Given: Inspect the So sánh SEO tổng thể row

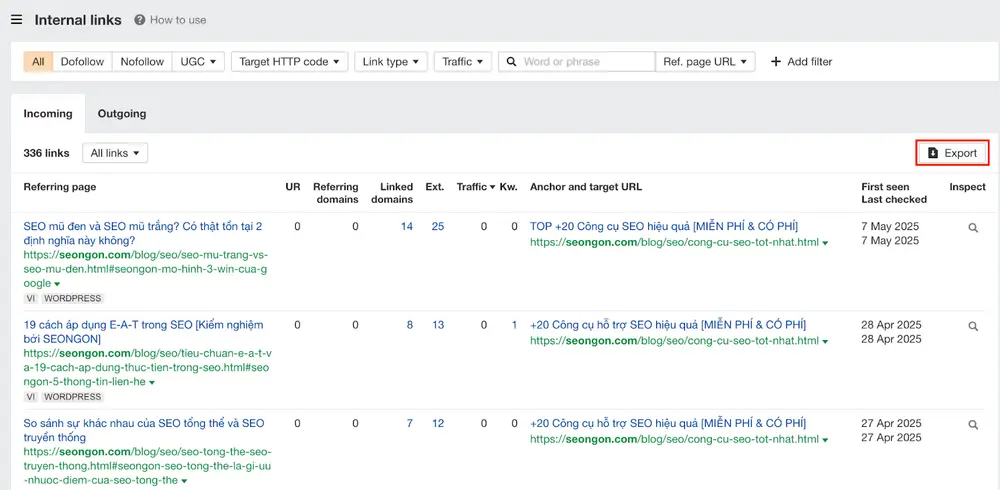Looking at the screenshot, I should (973, 424).
